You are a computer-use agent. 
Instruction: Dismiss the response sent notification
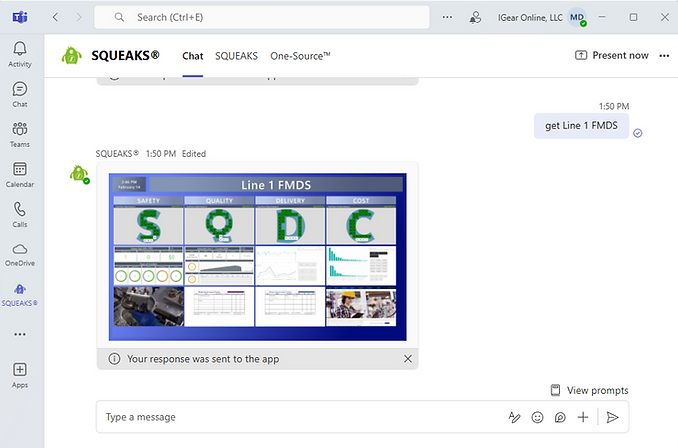click(407, 358)
